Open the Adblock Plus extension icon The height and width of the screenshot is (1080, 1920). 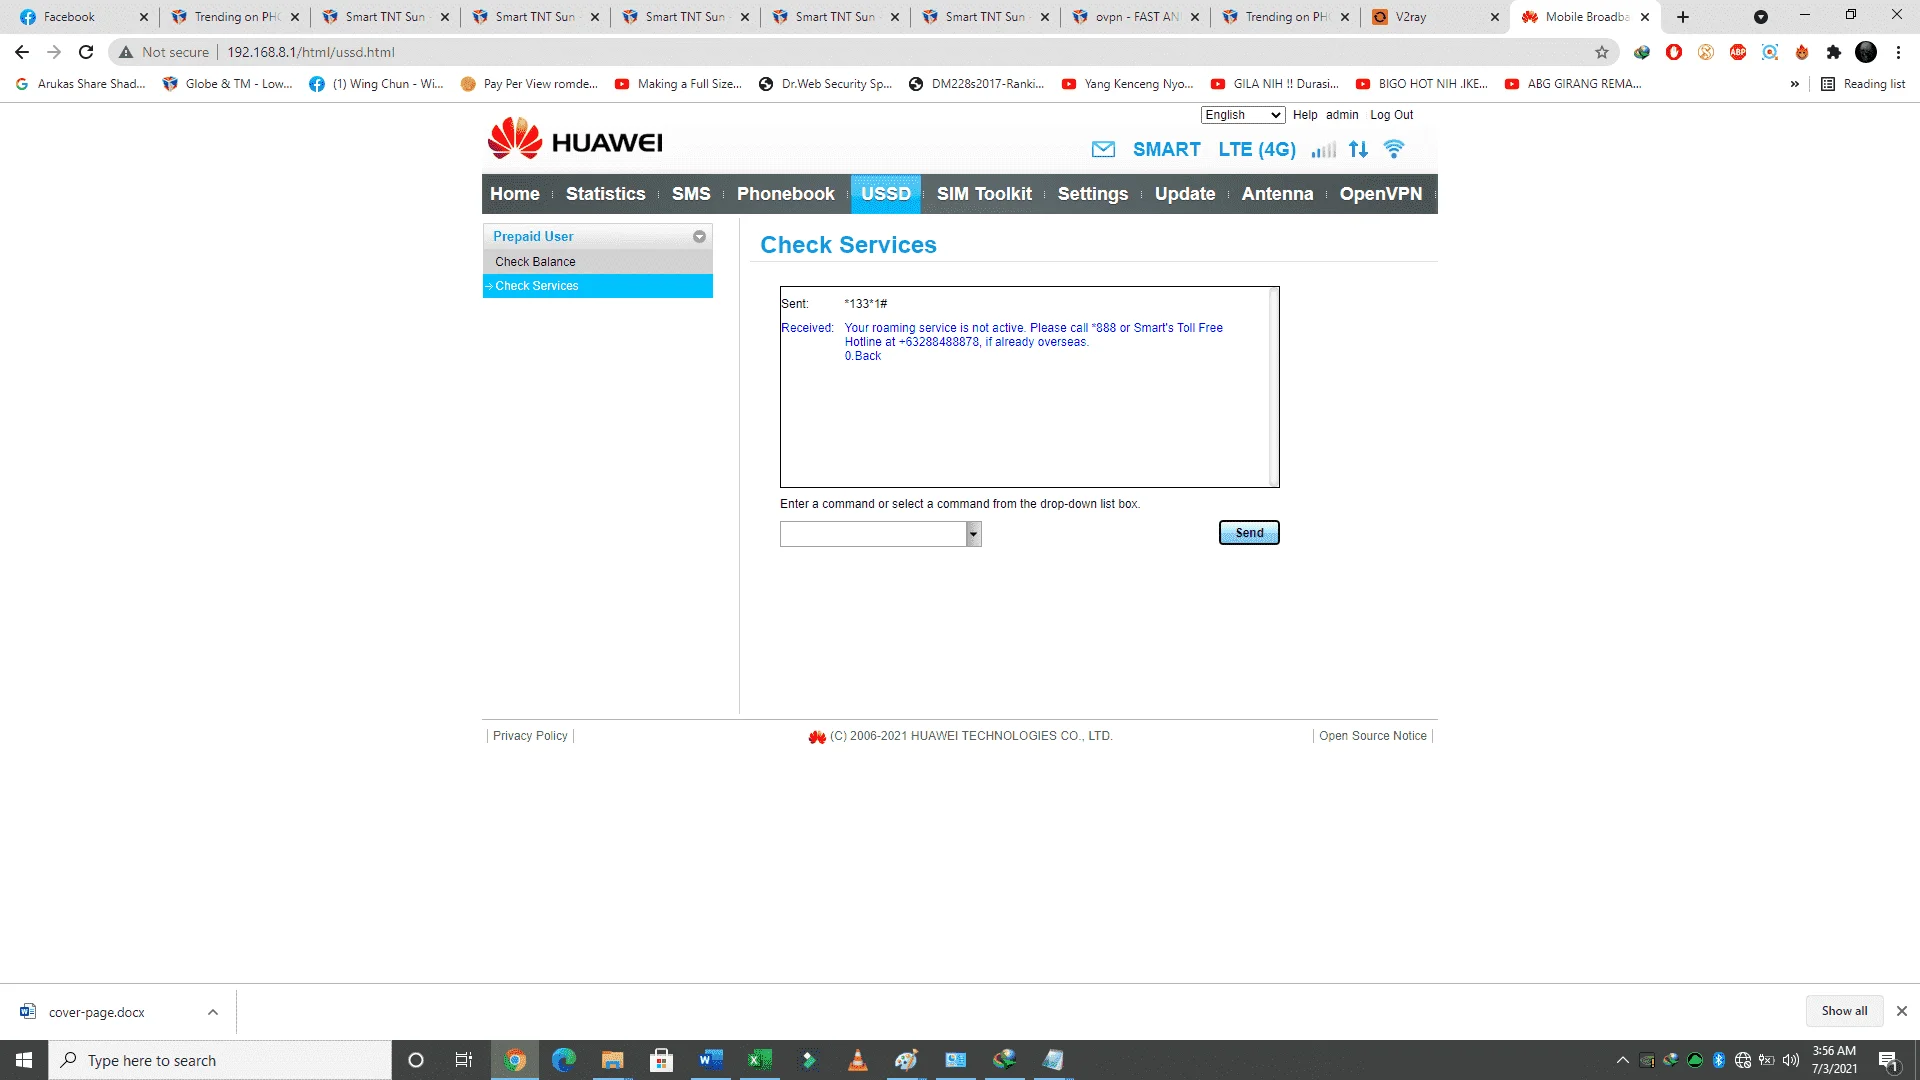1738,52
